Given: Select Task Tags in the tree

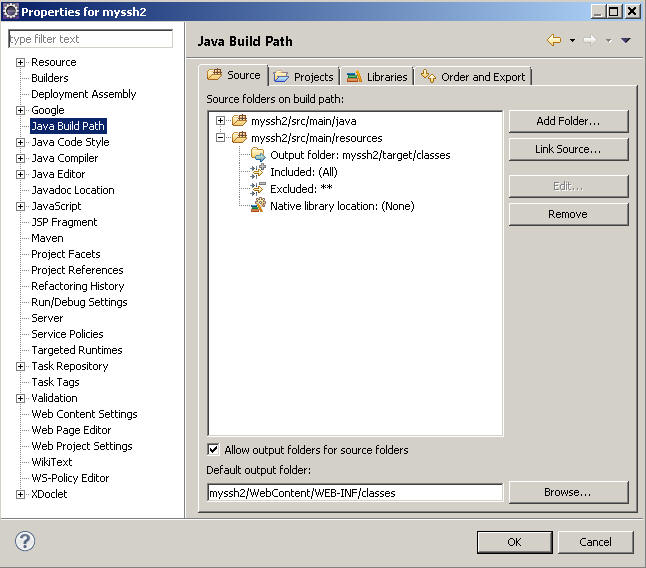Looking at the screenshot, I should tap(56, 382).
